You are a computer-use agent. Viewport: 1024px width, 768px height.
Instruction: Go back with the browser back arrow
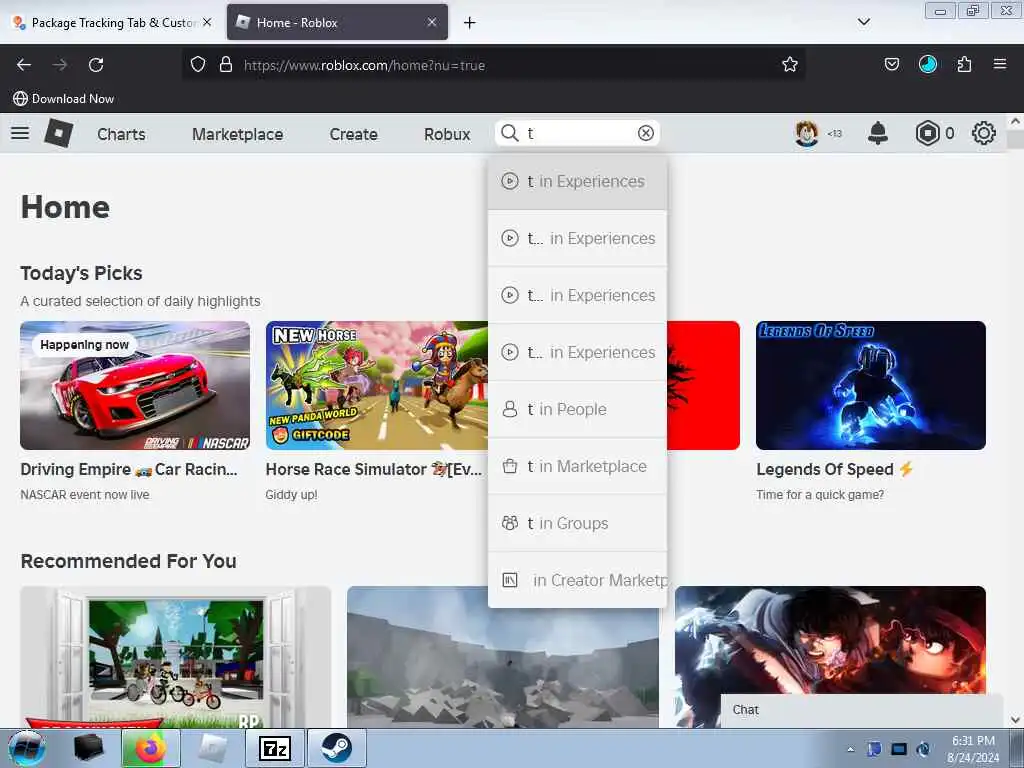pyautogui.click(x=24, y=65)
